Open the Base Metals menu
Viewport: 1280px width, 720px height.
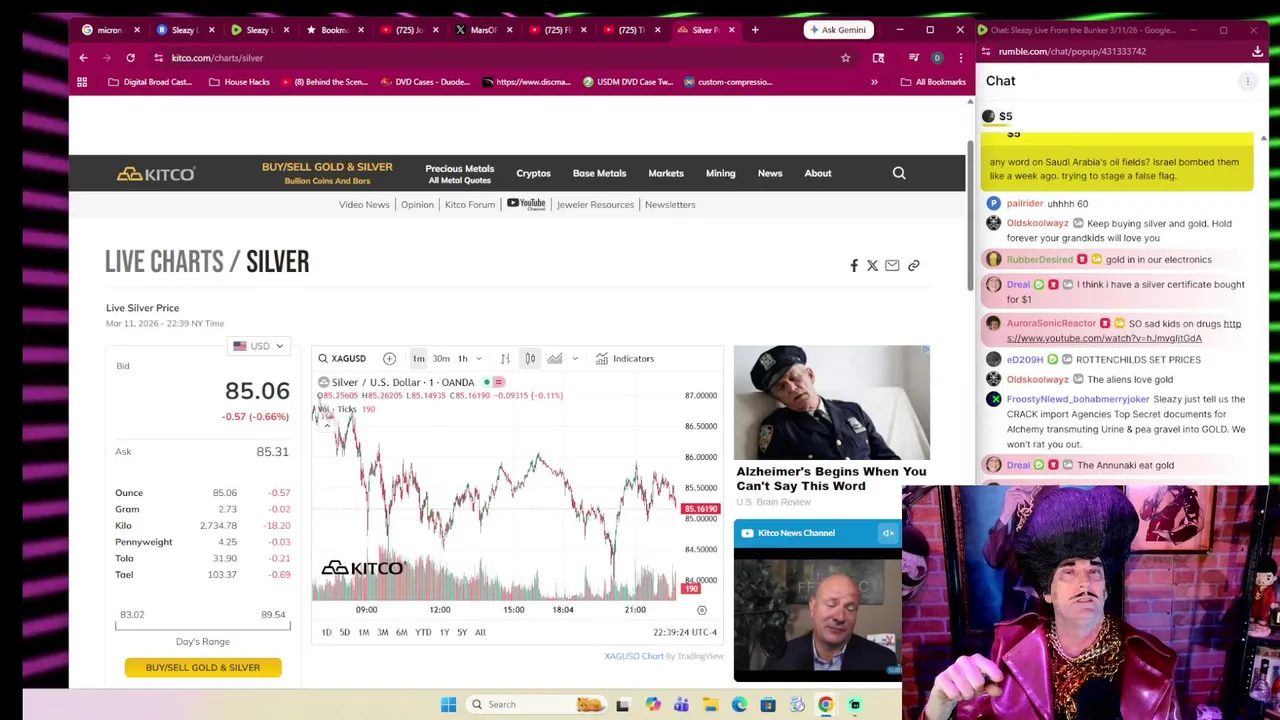click(599, 173)
